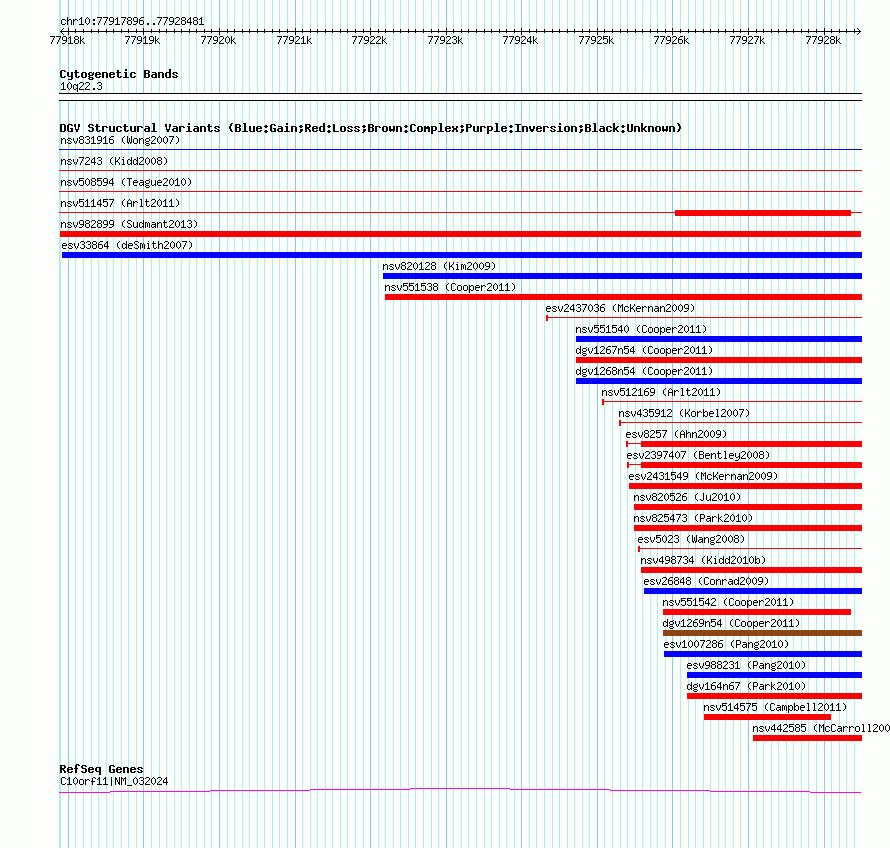
Task: Open the nsv982899 (Sudmant2013) variant label
Action: point(129,224)
